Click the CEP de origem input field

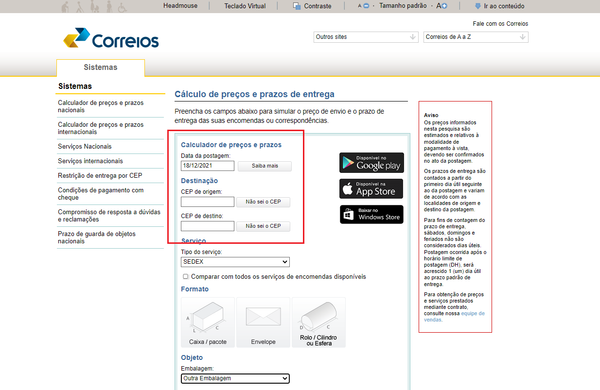click(208, 202)
